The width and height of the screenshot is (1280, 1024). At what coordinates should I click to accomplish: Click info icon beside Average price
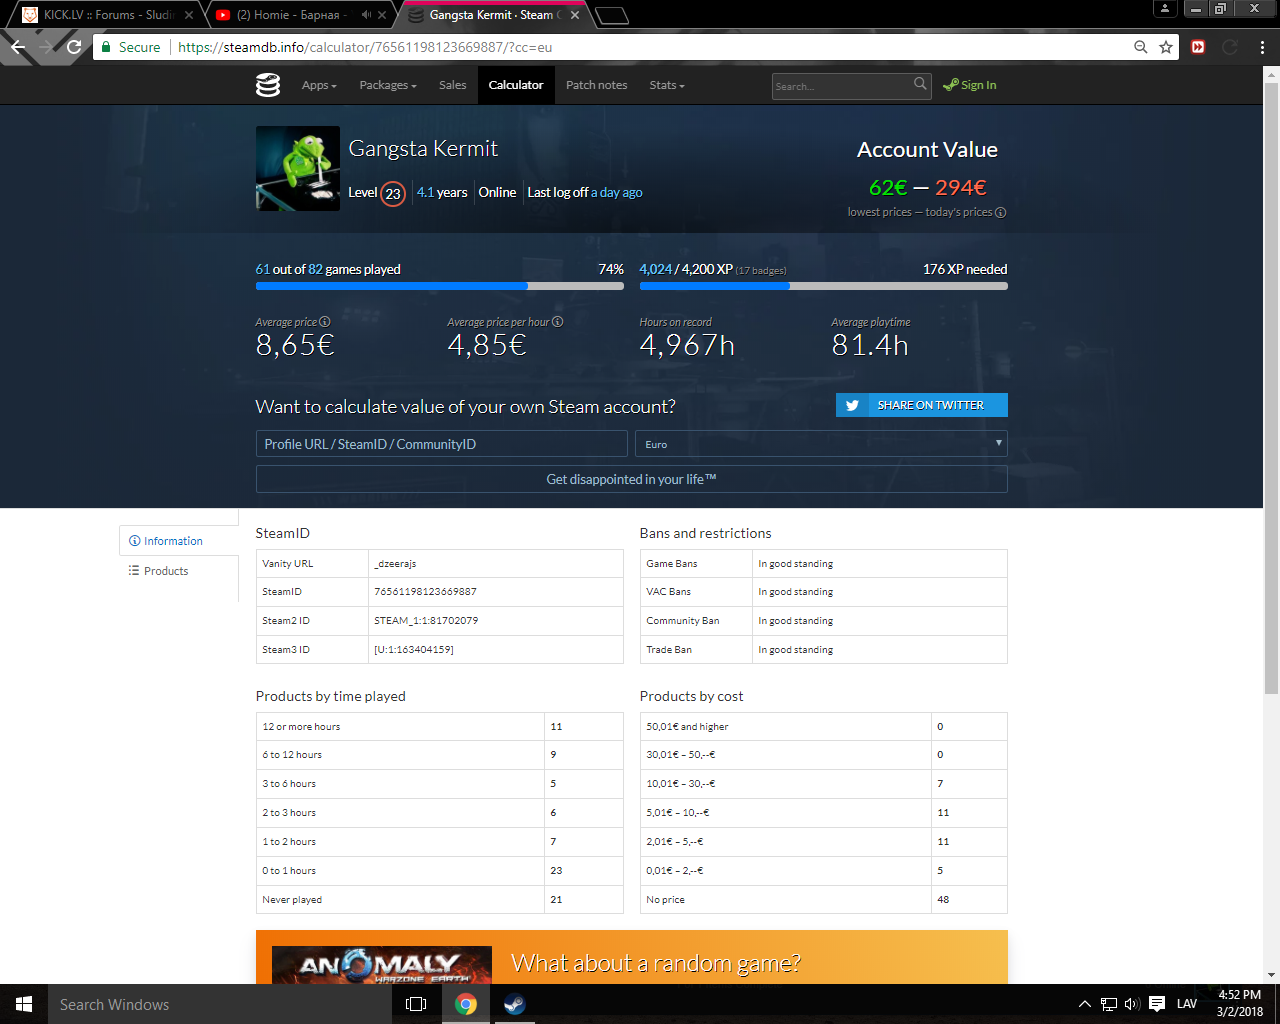[325, 322]
